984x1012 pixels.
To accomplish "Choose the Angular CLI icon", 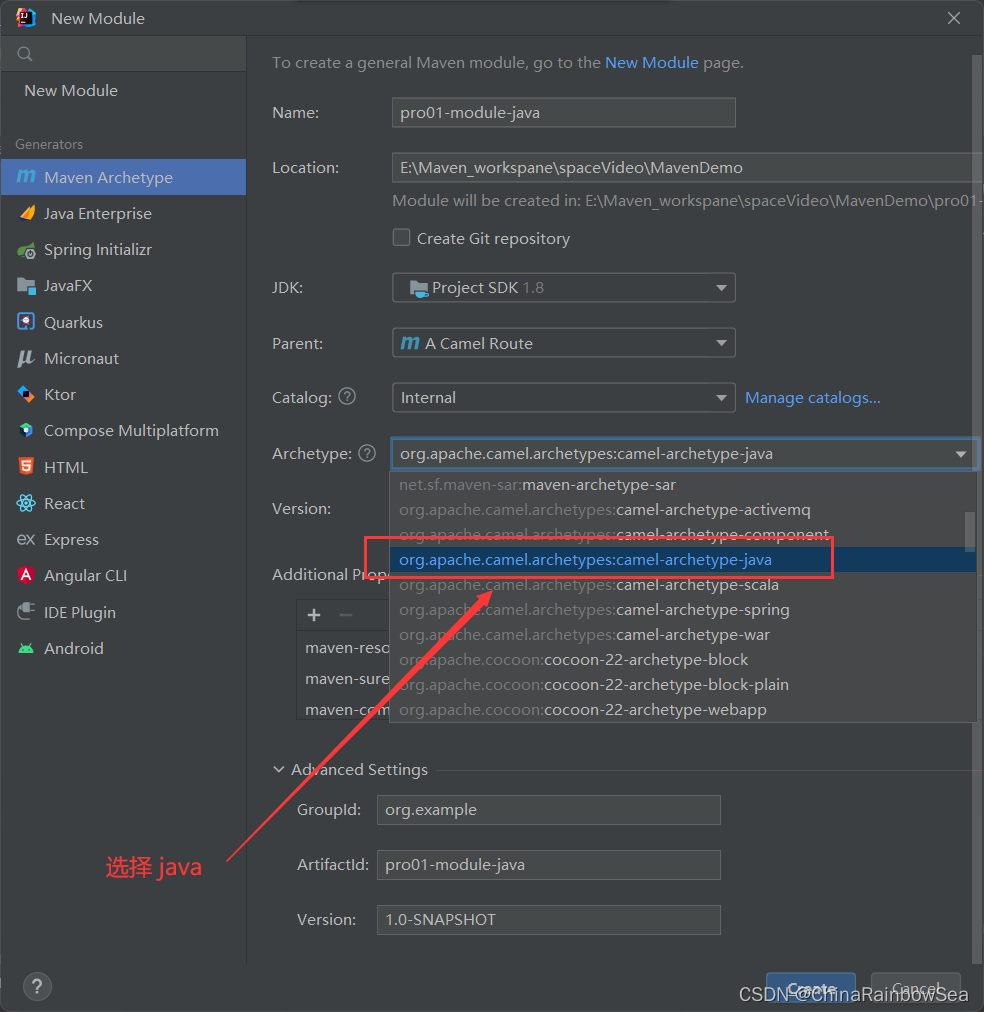I will pos(26,575).
